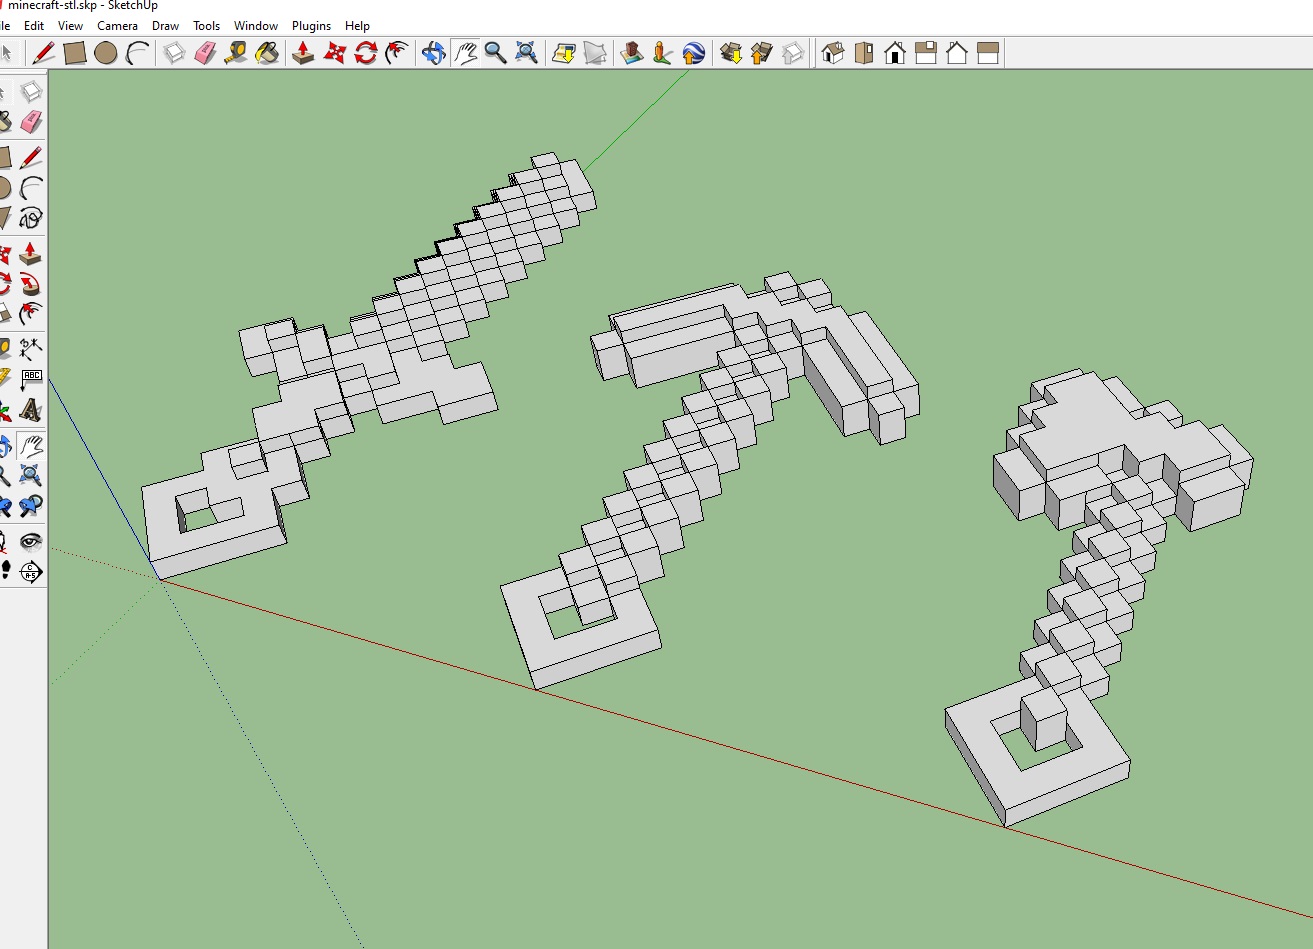Switch to Back view house outline icon
This screenshot has height=949, width=1313.
coord(957,53)
